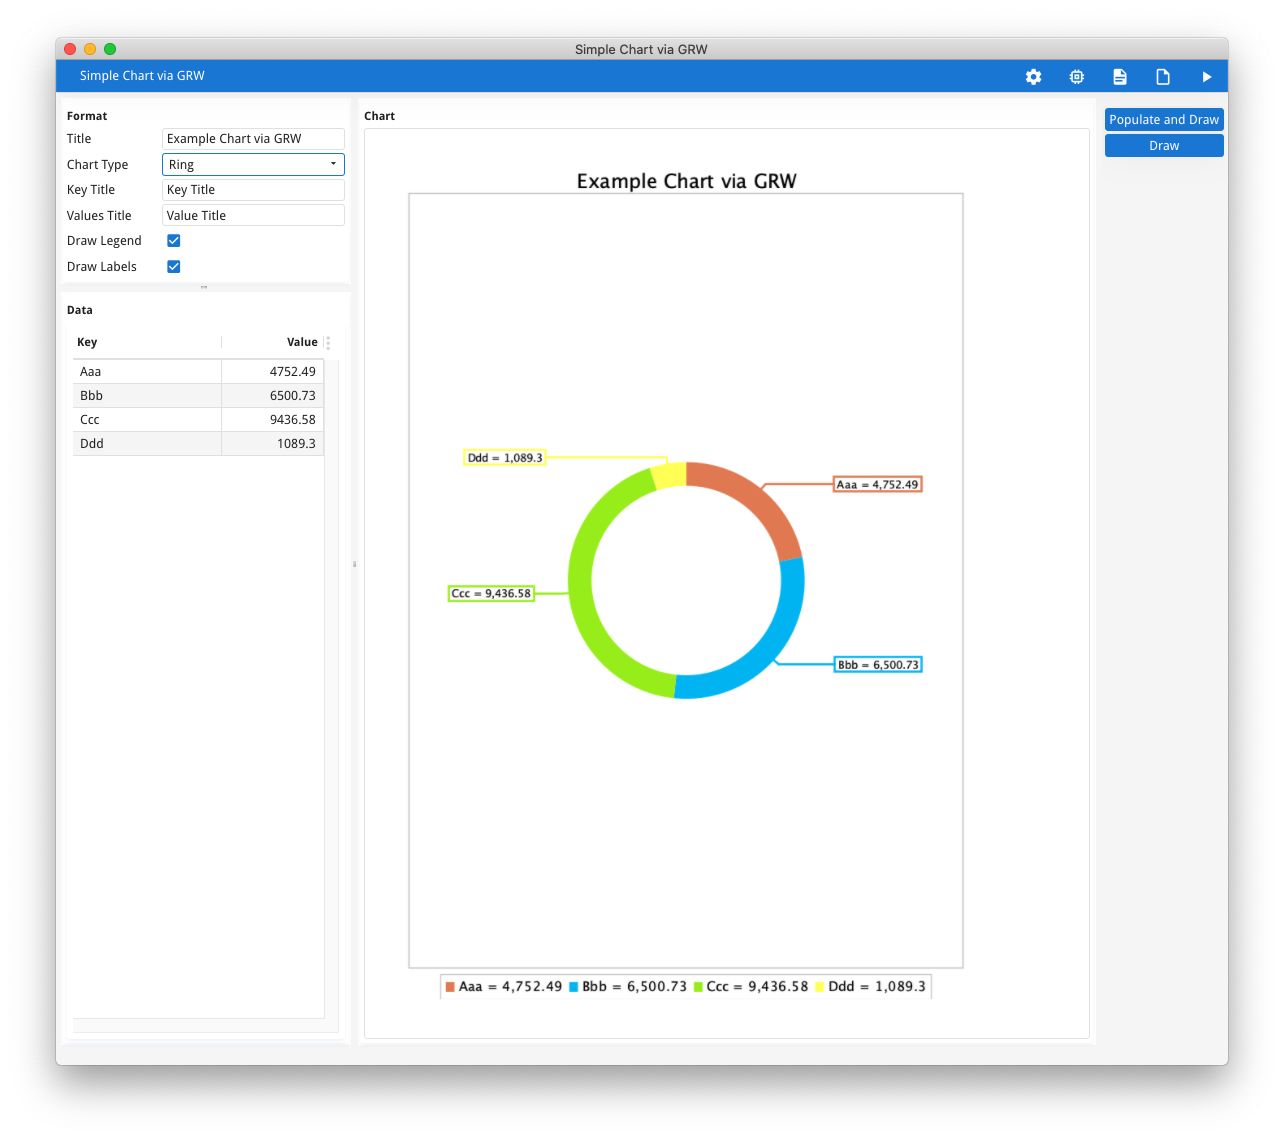
Task: Click the Title input field
Action: pyautogui.click(x=253, y=138)
